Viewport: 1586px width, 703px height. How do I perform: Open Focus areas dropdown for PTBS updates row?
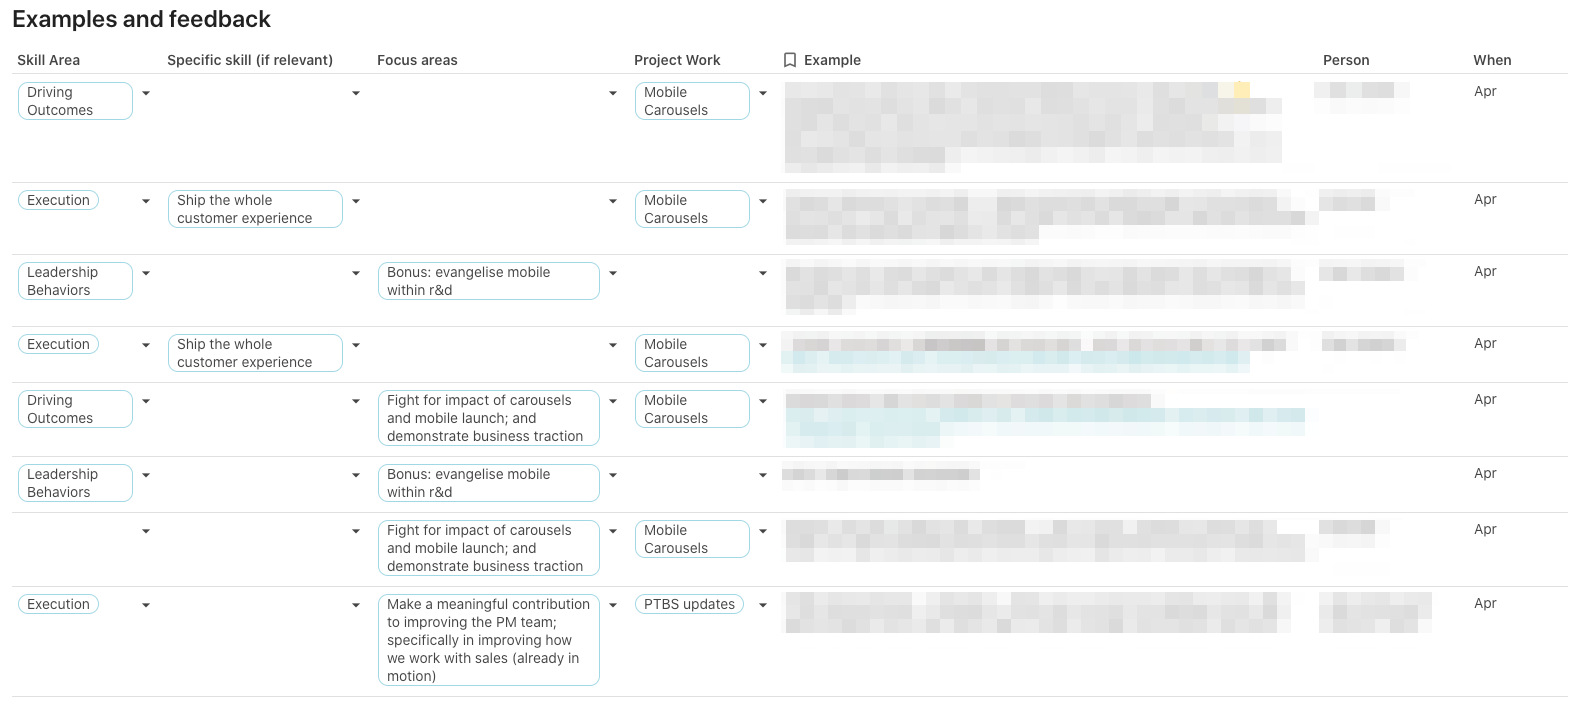(613, 605)
